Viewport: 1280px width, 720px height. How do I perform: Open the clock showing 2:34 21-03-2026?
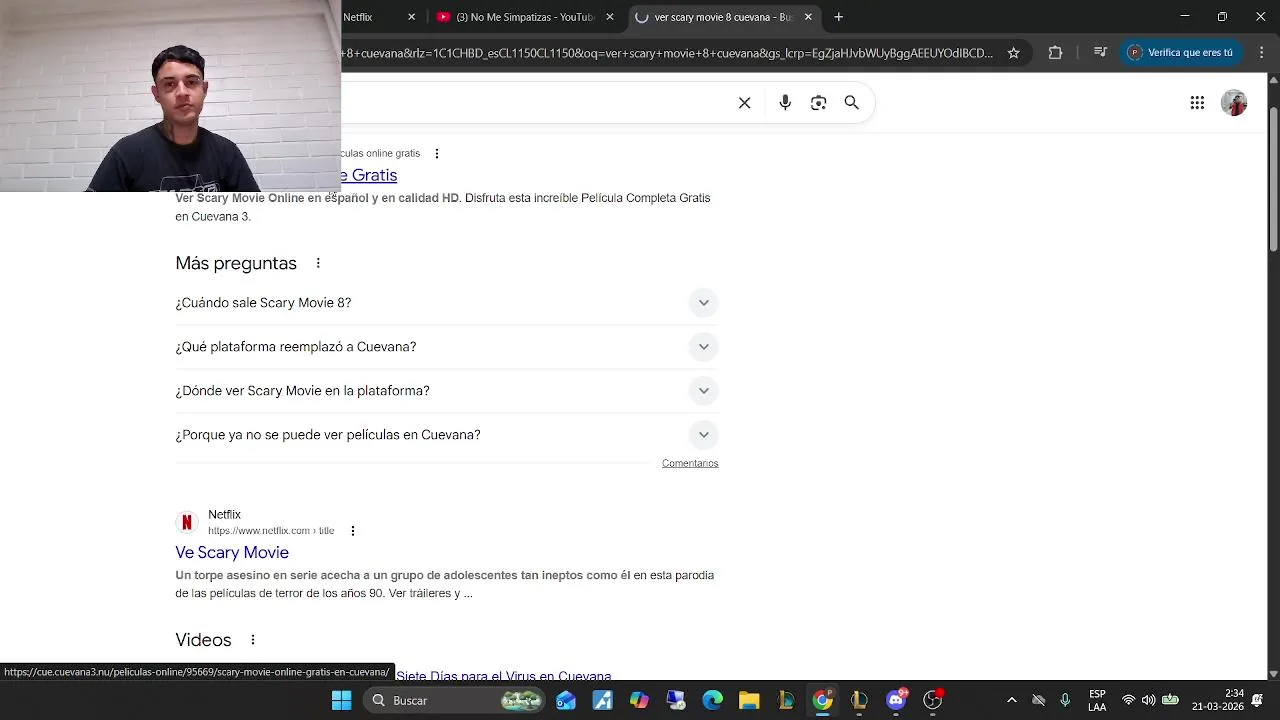coord(1218,700)
